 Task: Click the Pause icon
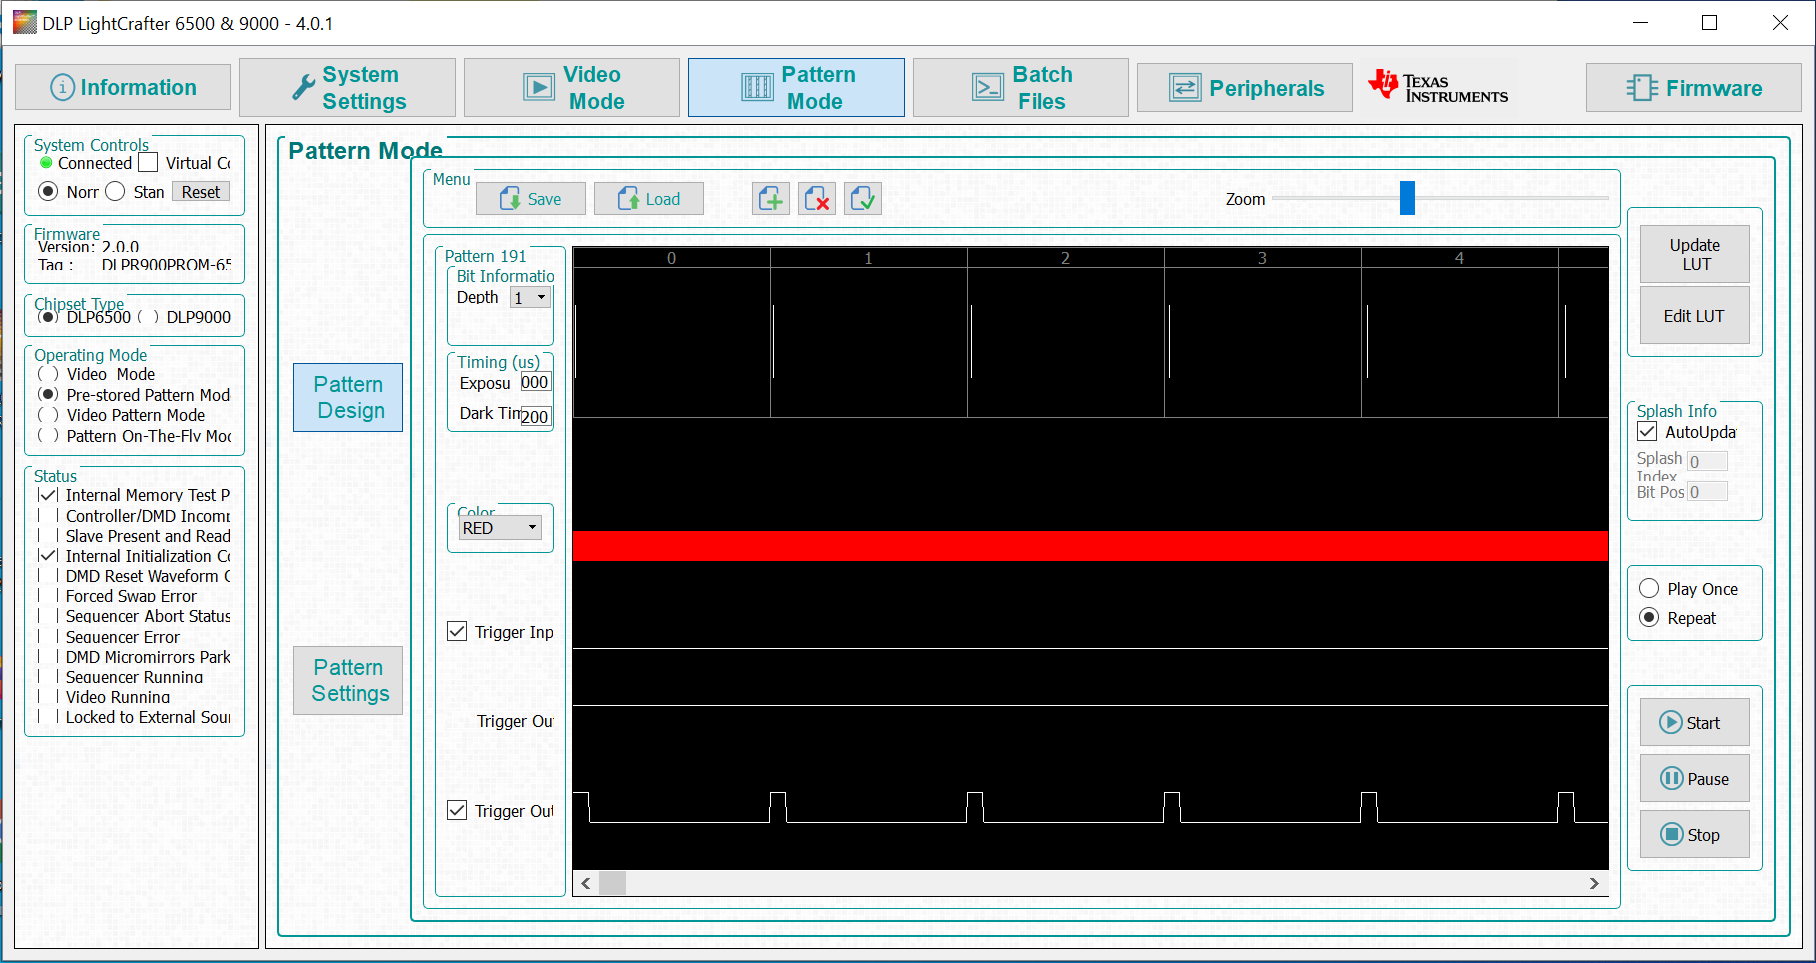click(x=1672, y=778)
